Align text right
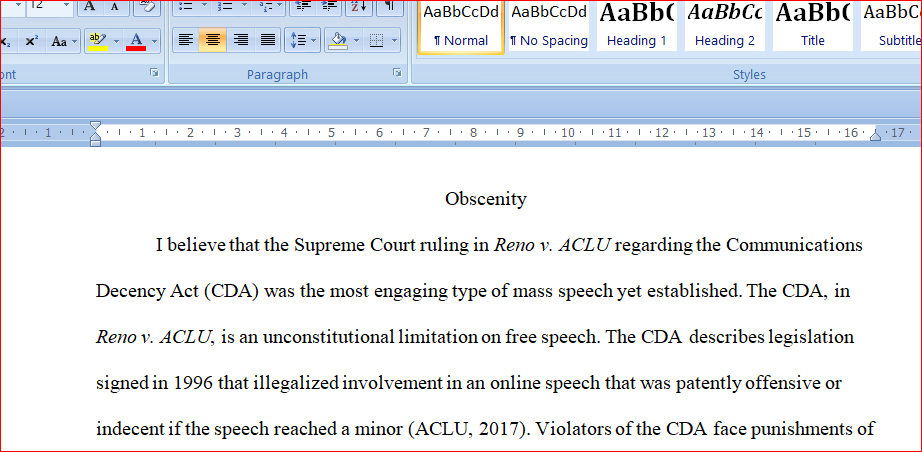This screenshot has height=452, width=922. point(240,41)
